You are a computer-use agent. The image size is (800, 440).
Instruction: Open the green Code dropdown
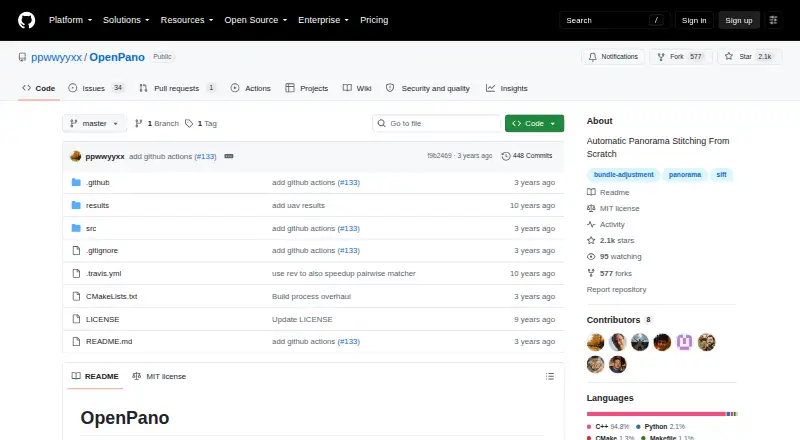pos(534,124)
